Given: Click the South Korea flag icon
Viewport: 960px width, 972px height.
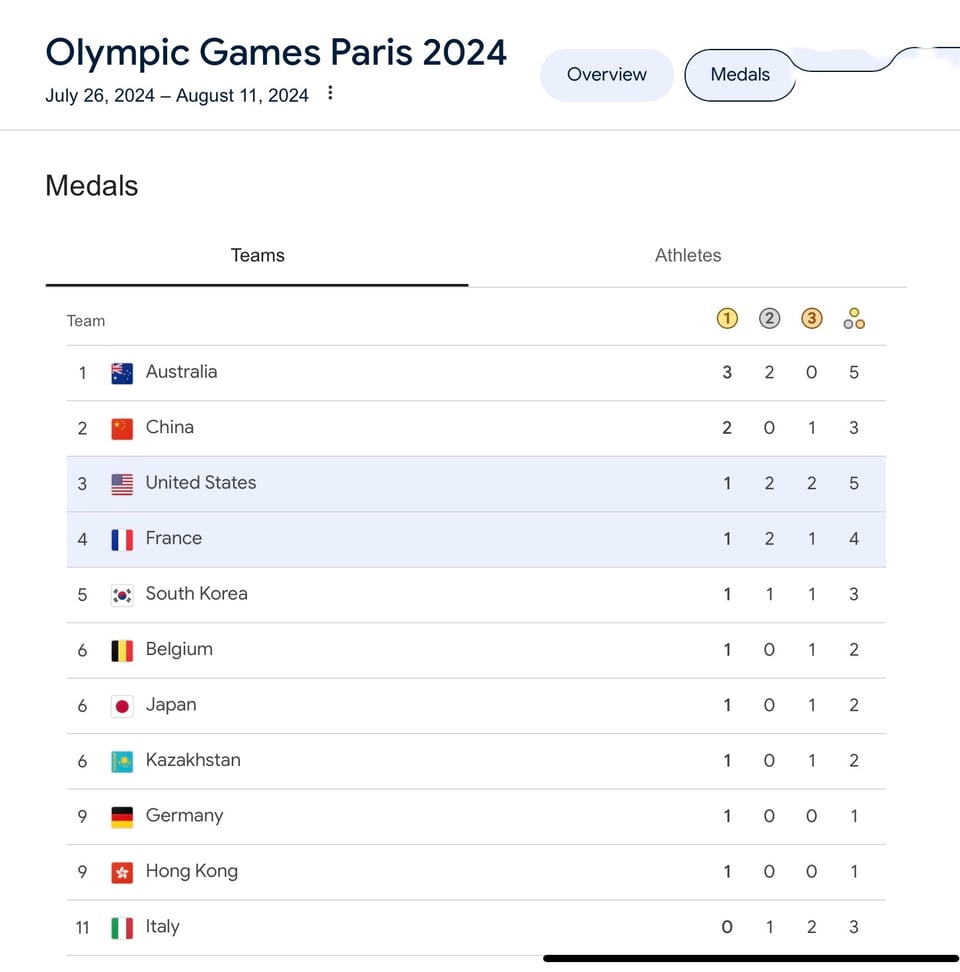Looking at the screenshot, I should coord(122,595).
